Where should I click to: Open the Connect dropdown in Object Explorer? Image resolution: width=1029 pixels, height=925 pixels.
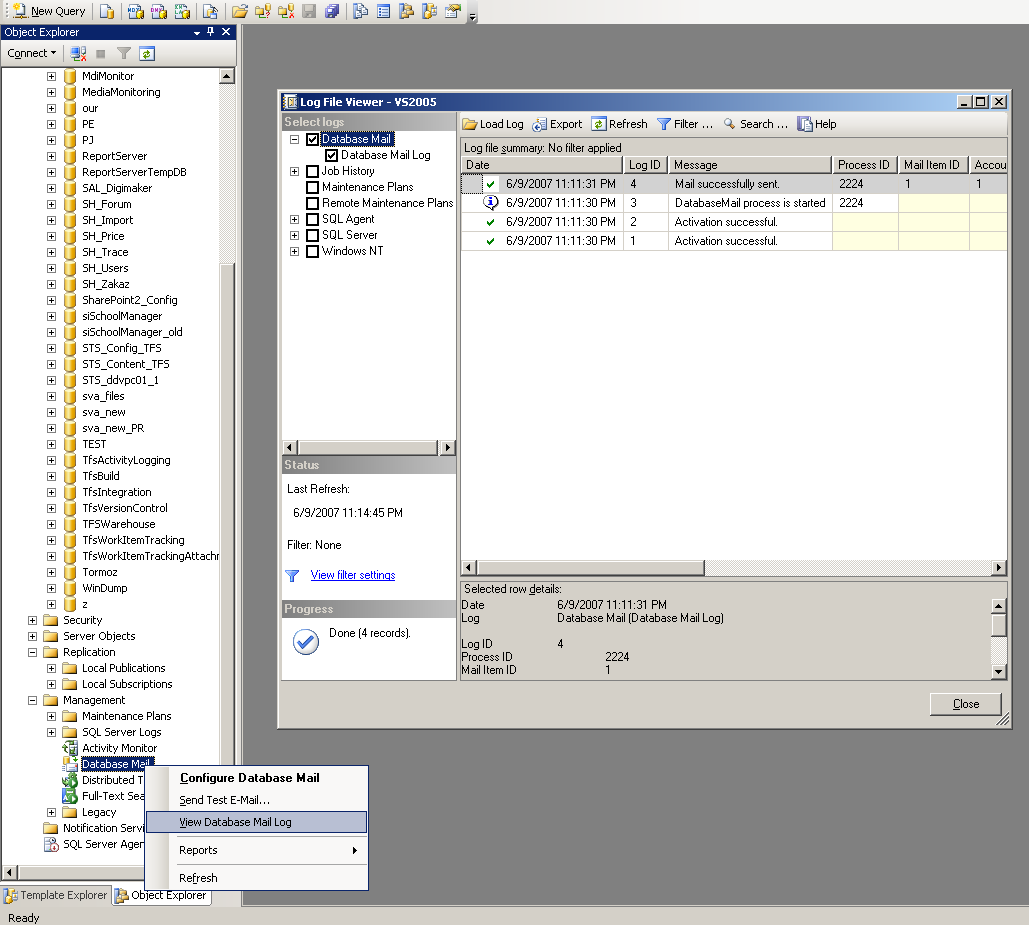(x=32, y=53)
